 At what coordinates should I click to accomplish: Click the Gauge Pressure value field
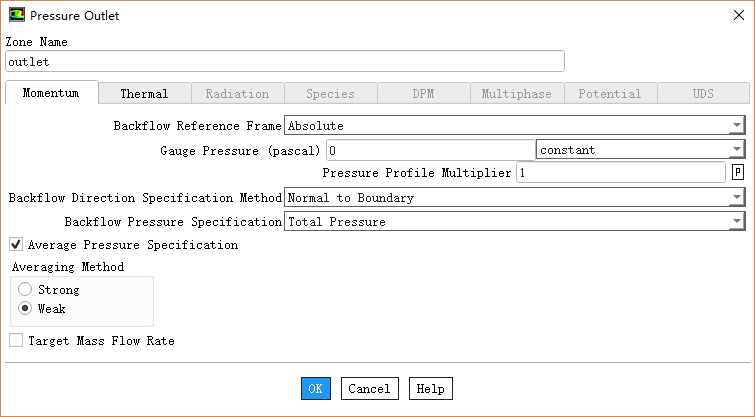pyautogui.click(x=430, y=150)
